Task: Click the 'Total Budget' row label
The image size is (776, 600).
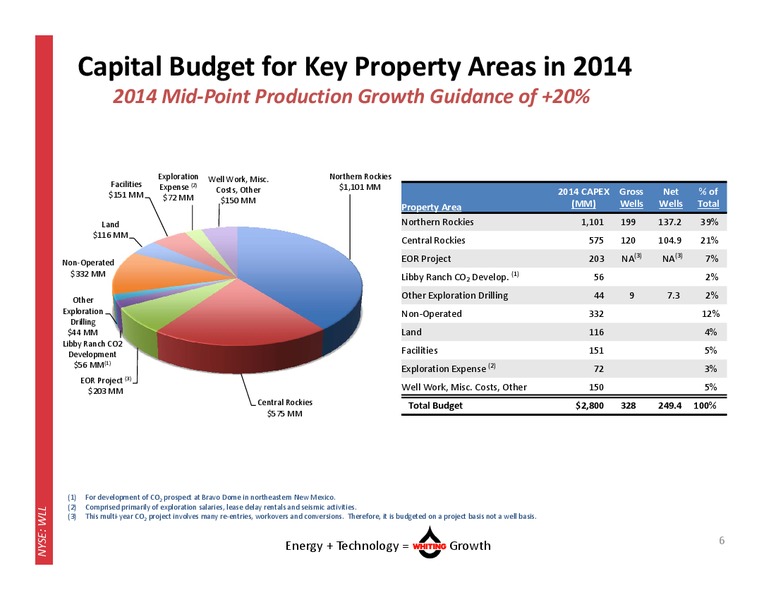Action: (x=435, y=405)
